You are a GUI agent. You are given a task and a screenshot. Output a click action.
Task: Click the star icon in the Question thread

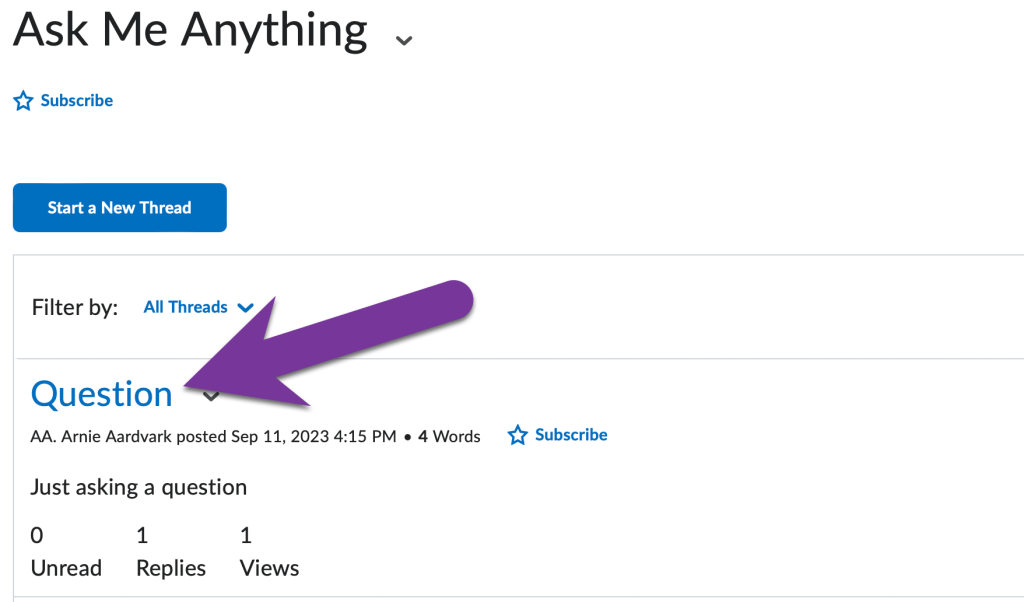pyautogui.click(x=517, y=436)
